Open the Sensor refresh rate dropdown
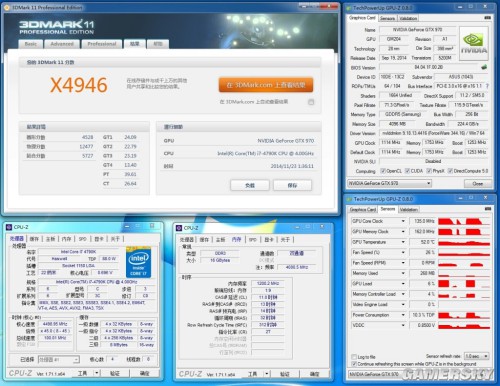The image size is (500, 386). (x=477, y=356)
